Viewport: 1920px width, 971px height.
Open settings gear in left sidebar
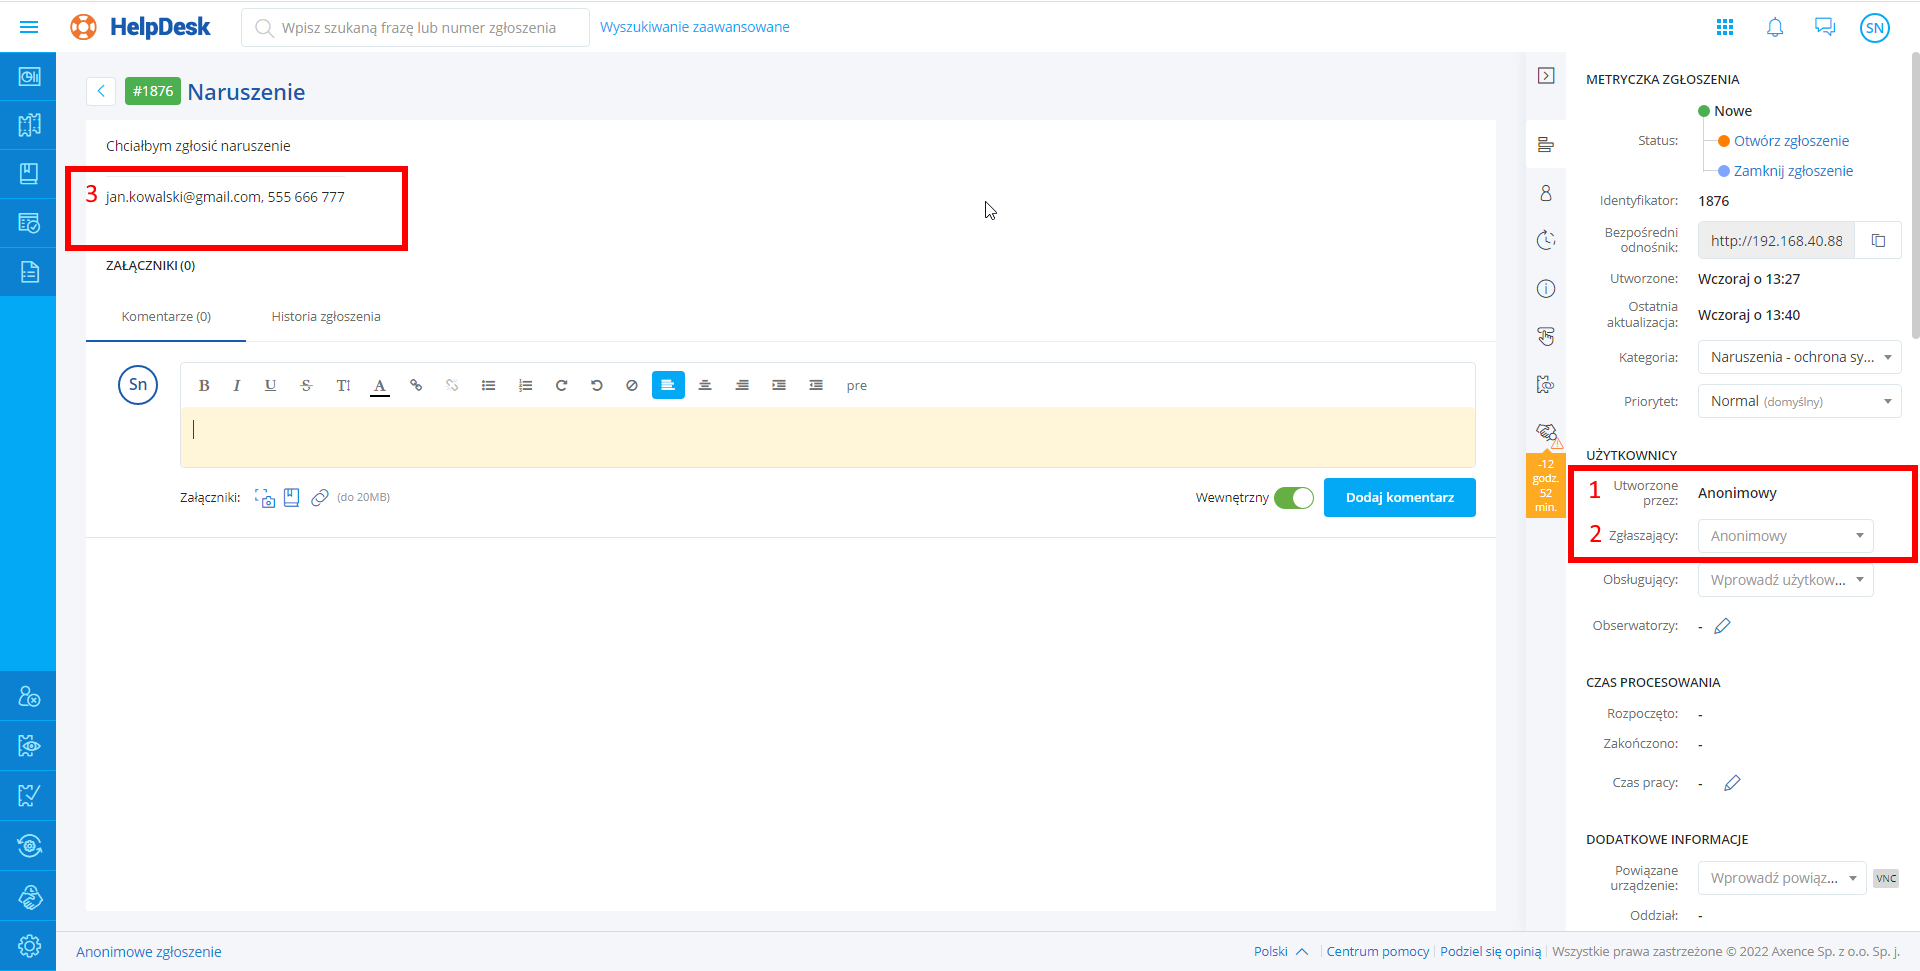tap(29, 945)
